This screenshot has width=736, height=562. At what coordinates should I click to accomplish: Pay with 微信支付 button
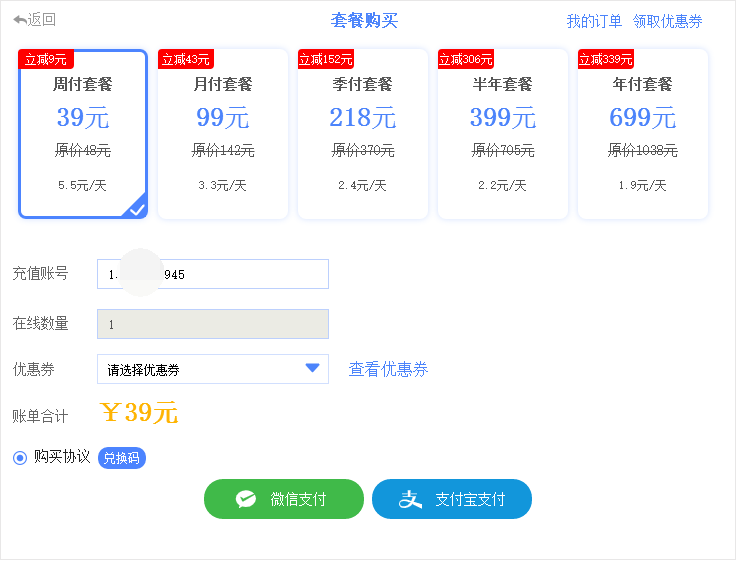[284, 499]
